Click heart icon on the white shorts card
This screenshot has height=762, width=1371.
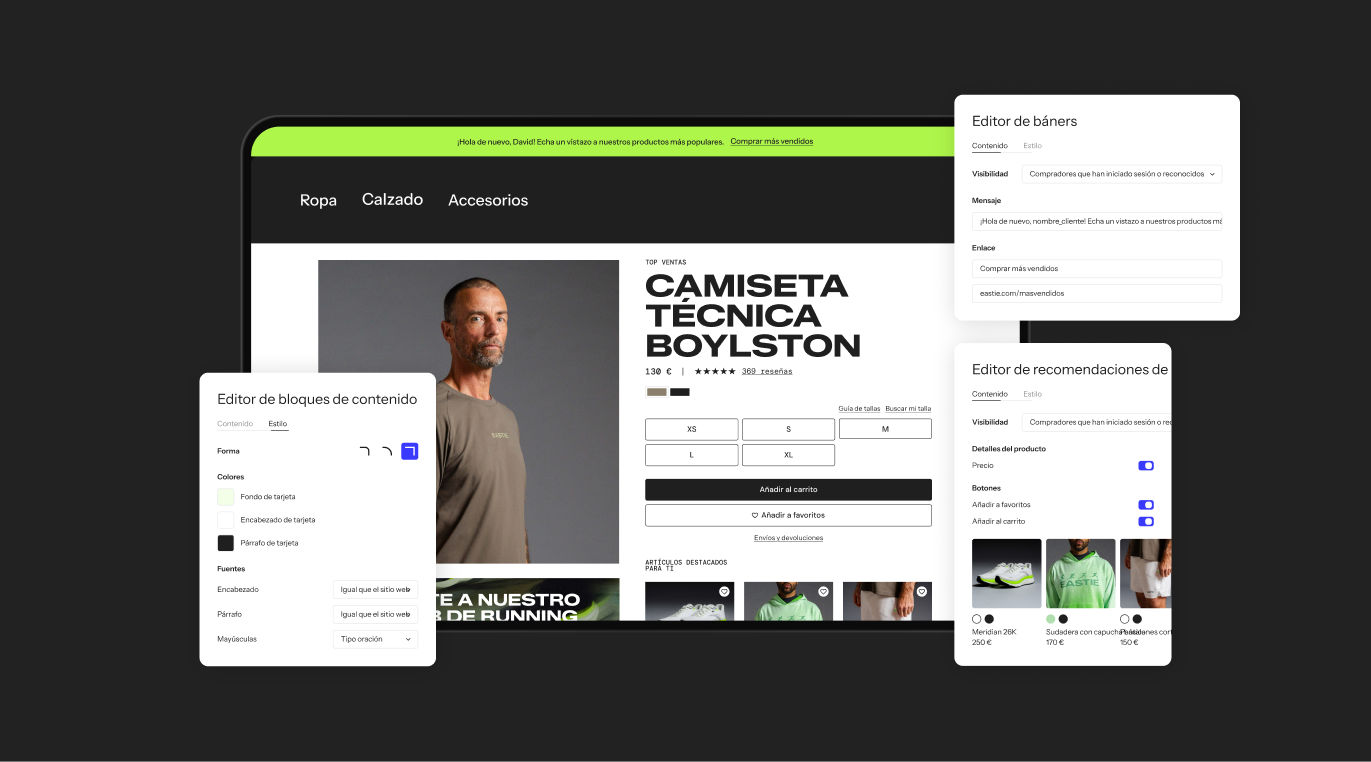click(922, 592)
